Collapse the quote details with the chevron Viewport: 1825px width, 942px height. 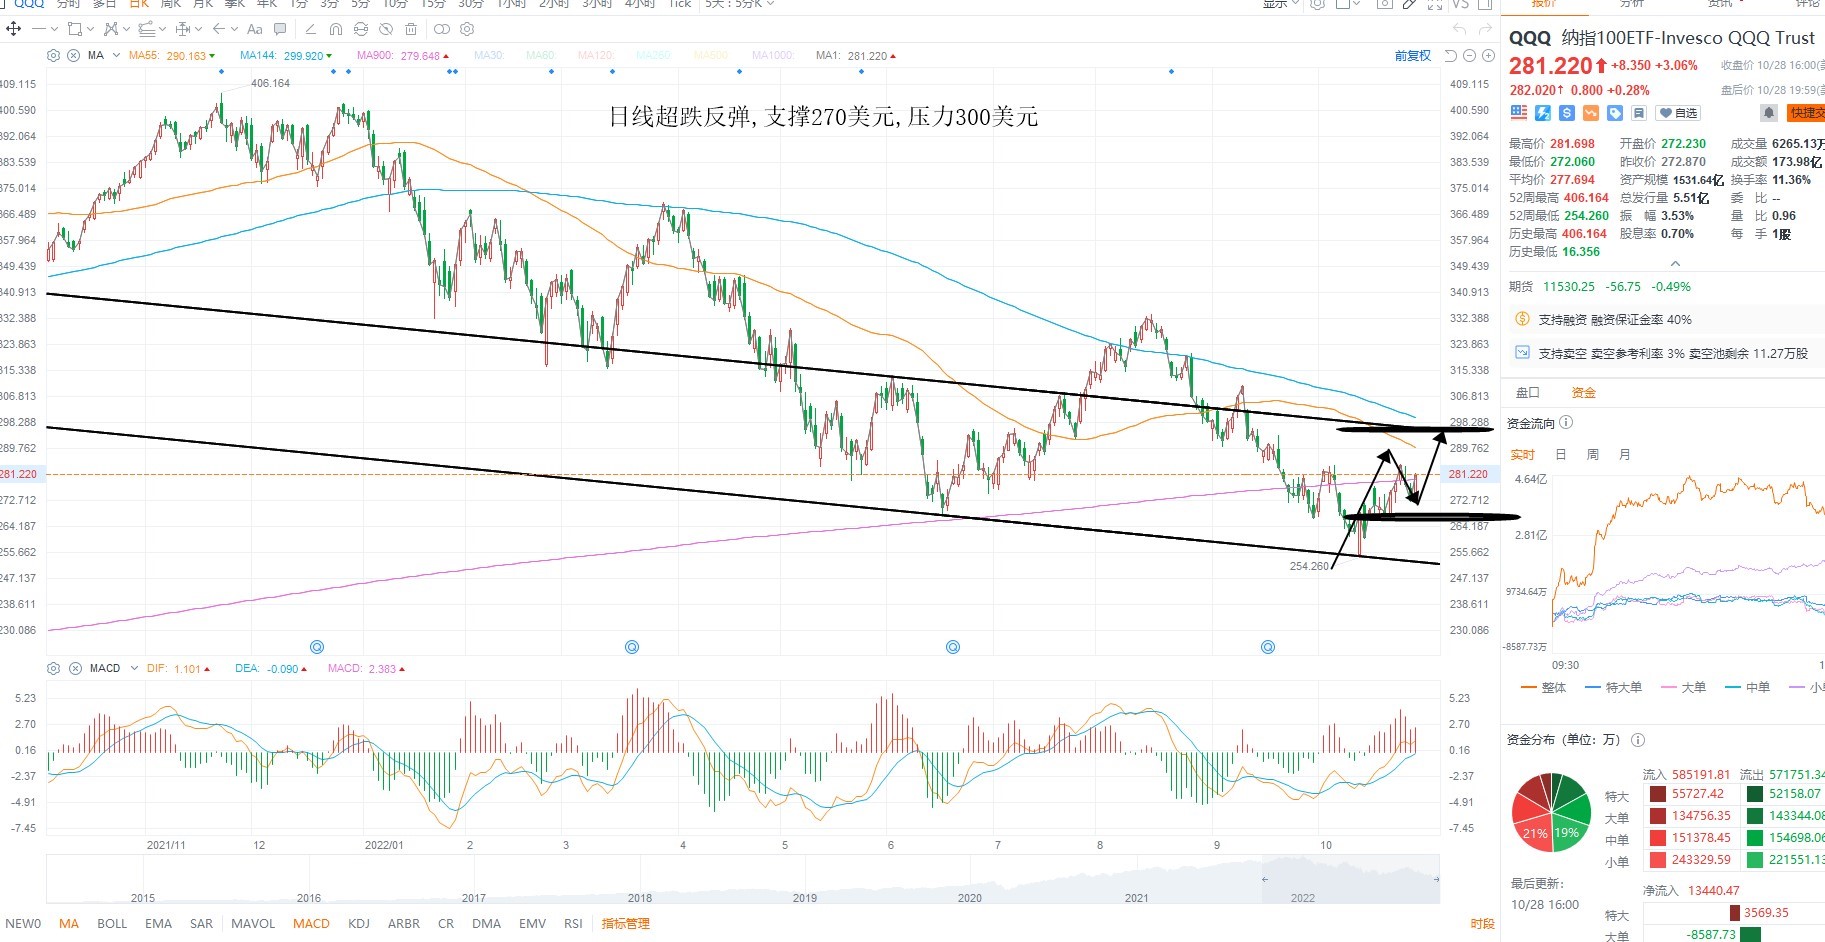(x=1676, y=264)
